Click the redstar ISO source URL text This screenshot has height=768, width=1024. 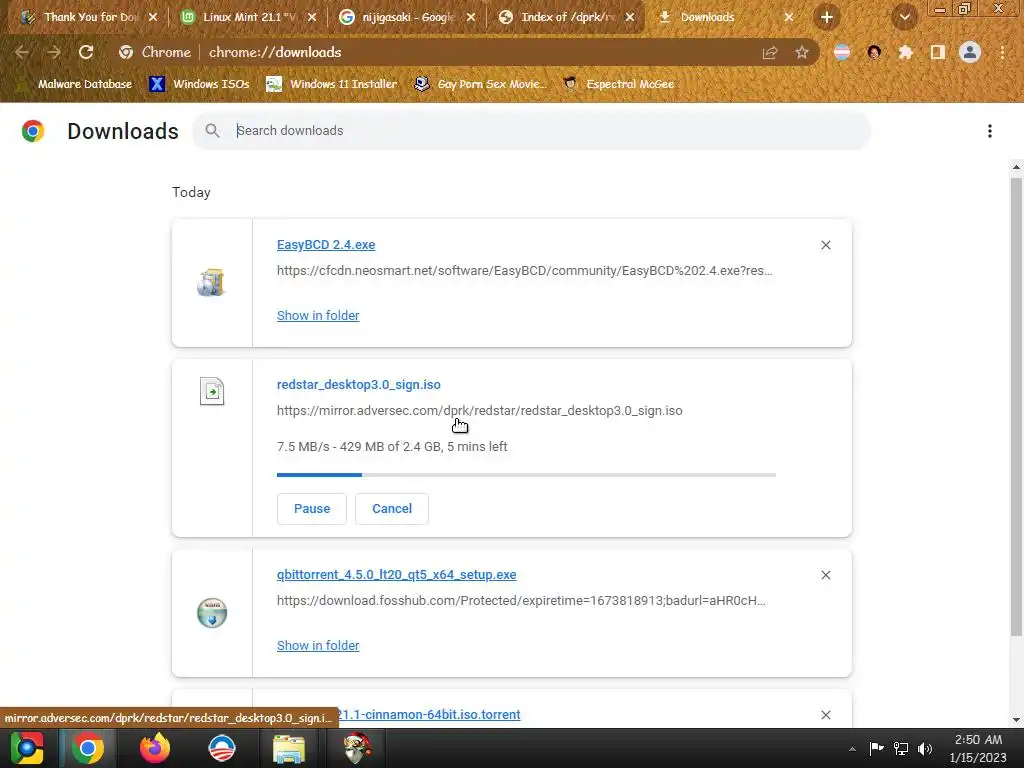479,411
